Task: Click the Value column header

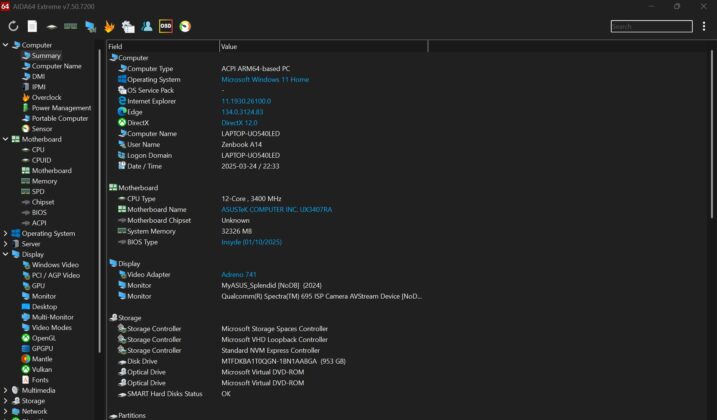Action: (x=323, y=46)
